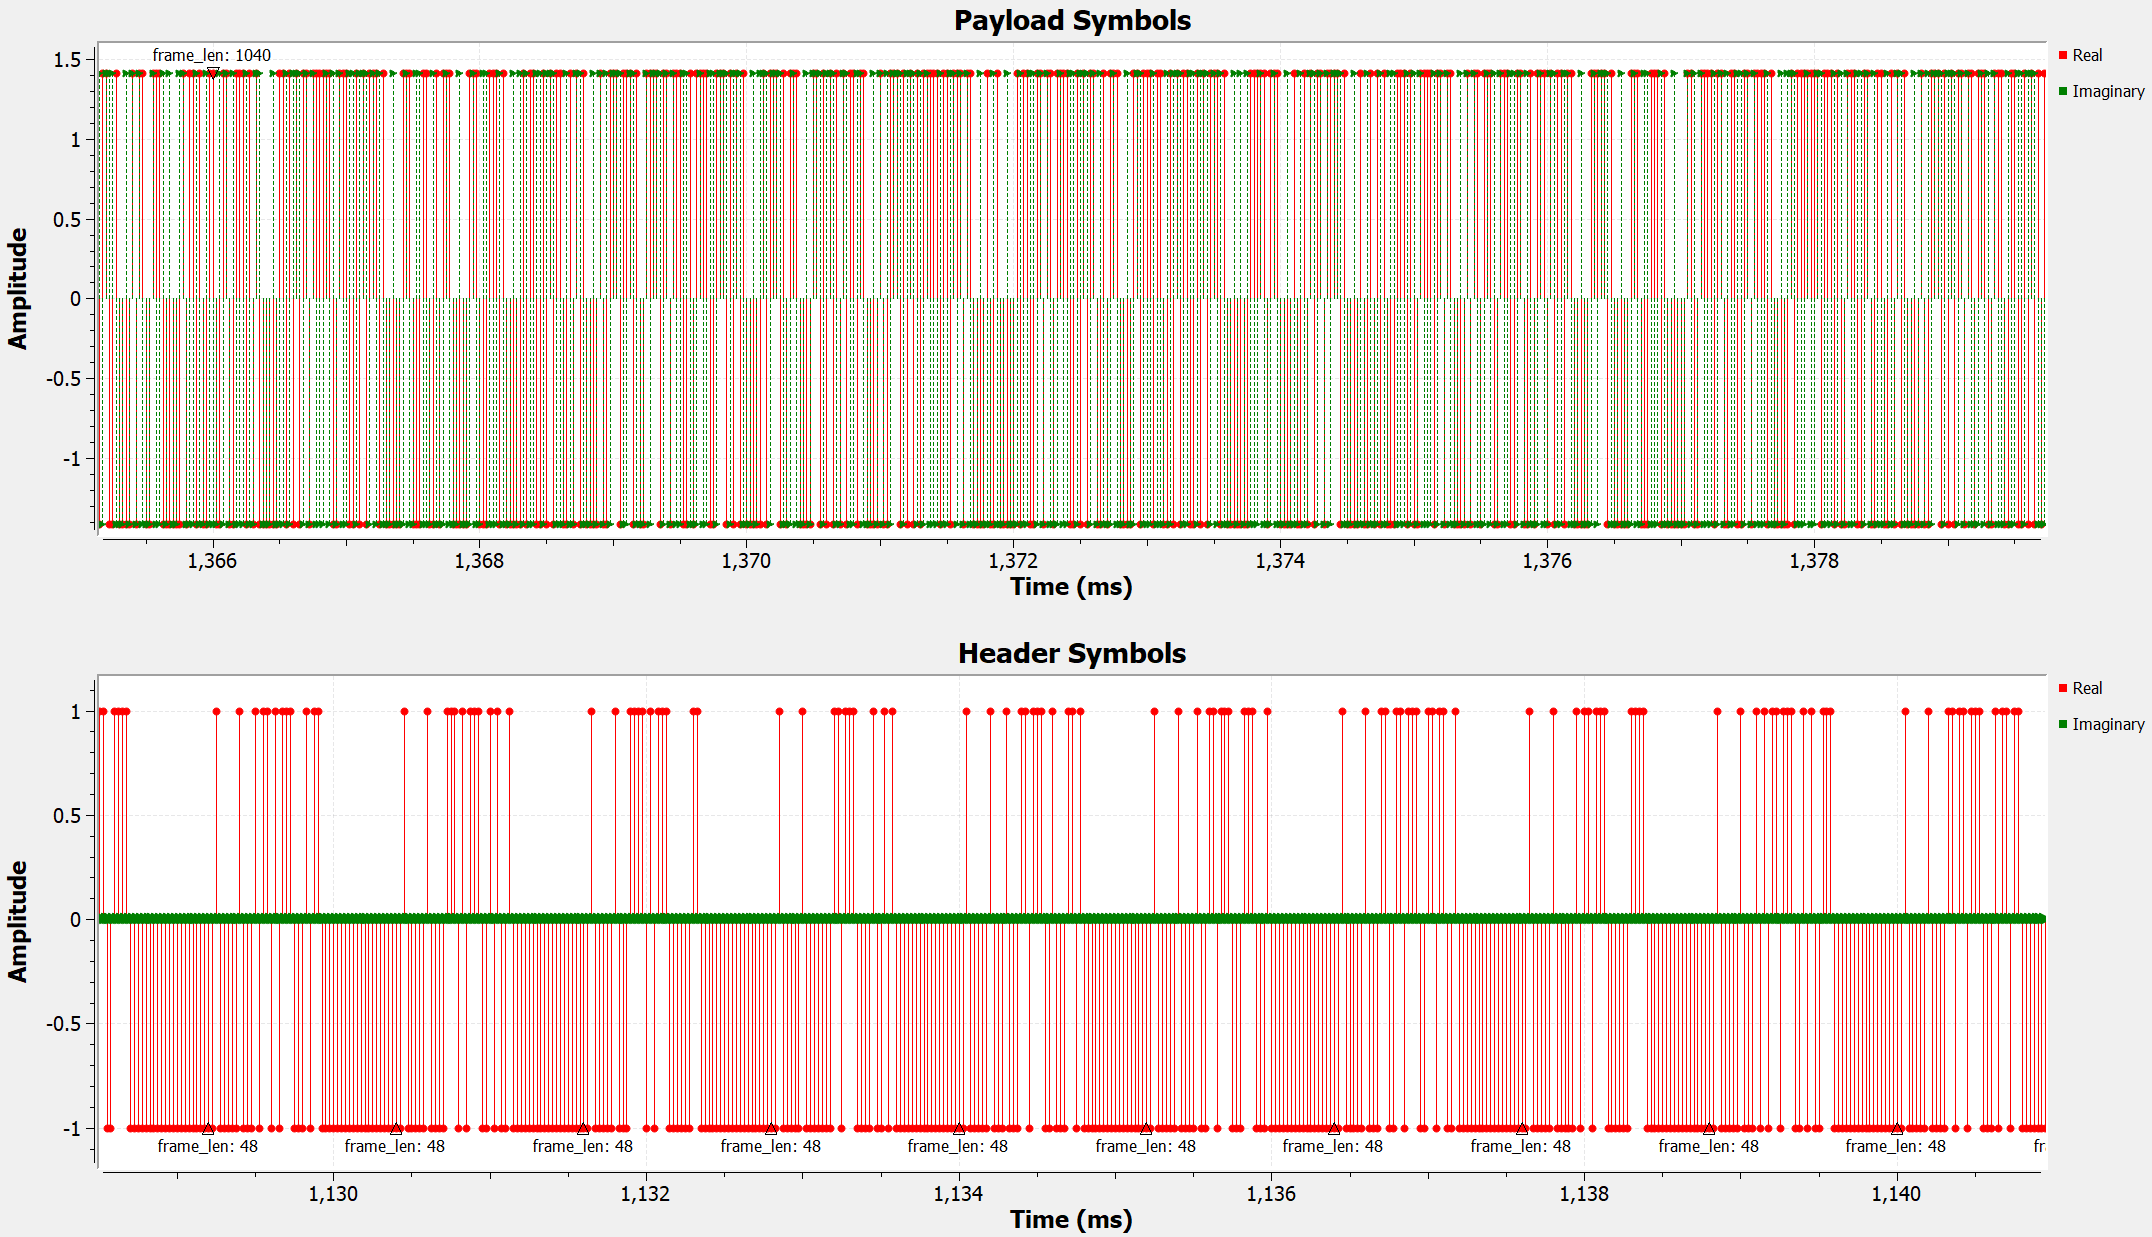Image resolution: width=2152 pixels, height=1237 pixels.
Task: Toggle the Real legend entry in Header Symbols
Action: 2086,689
